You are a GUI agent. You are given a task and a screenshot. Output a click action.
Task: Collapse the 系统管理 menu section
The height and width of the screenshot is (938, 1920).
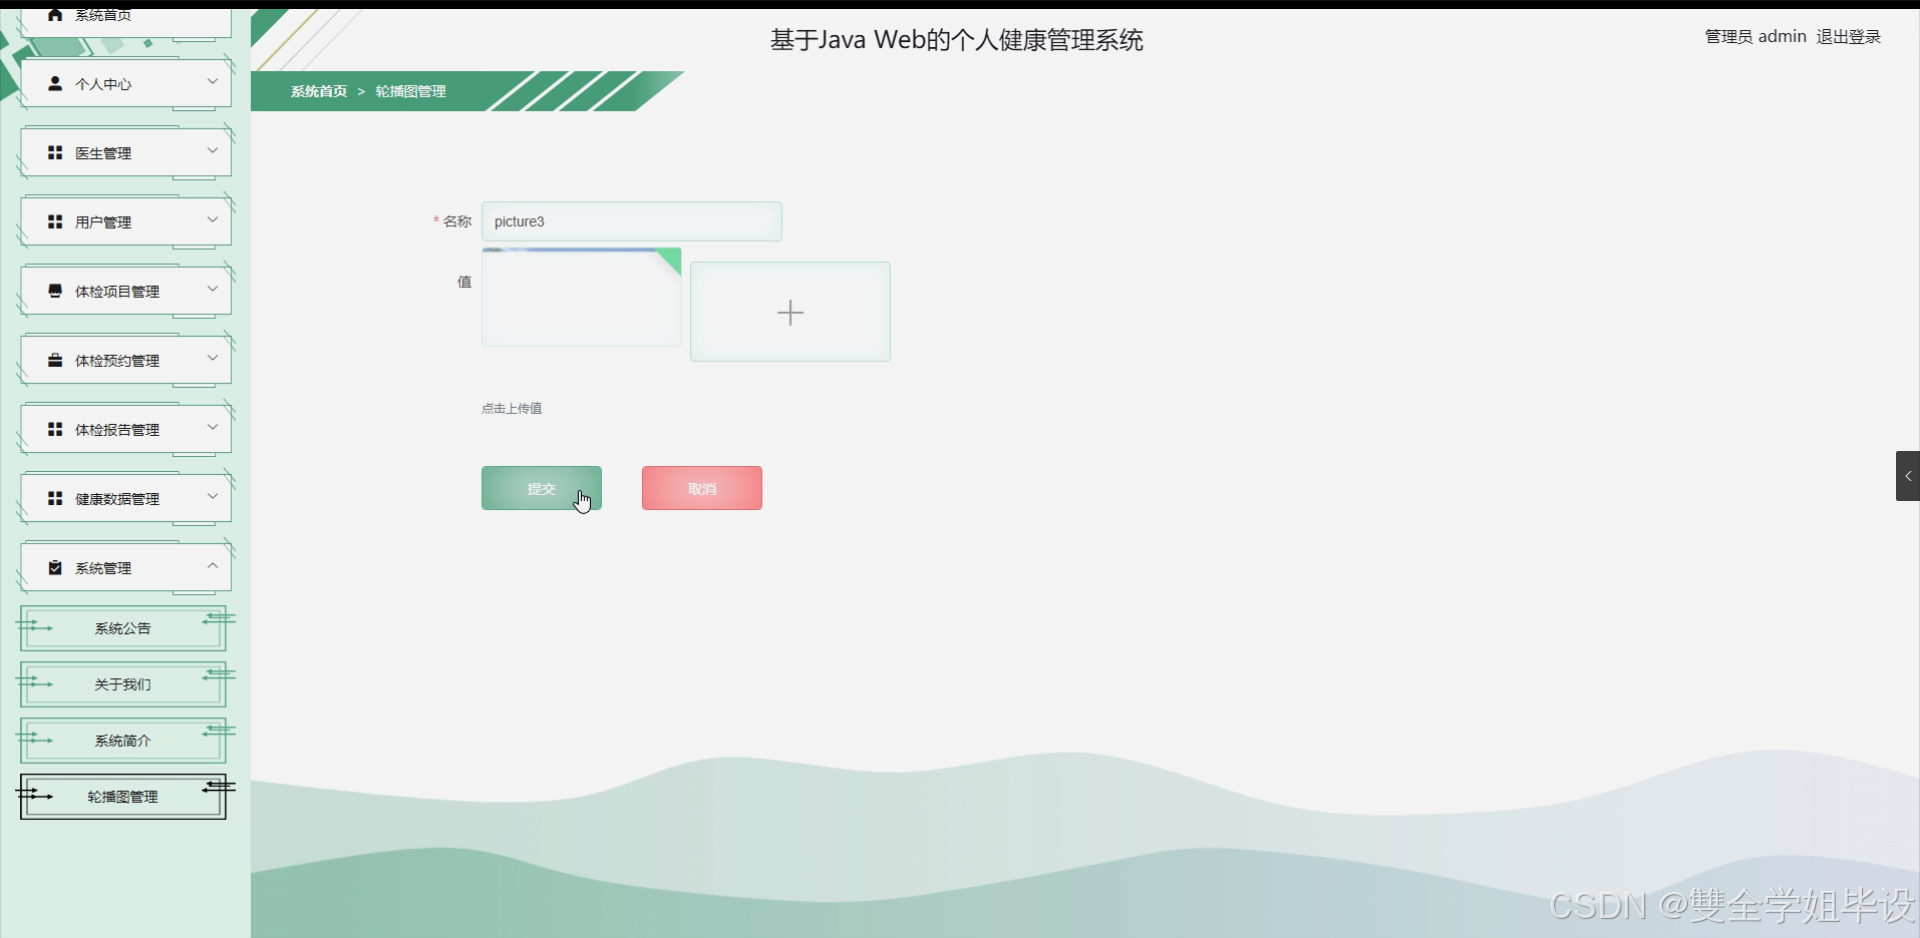click(212, 565)
